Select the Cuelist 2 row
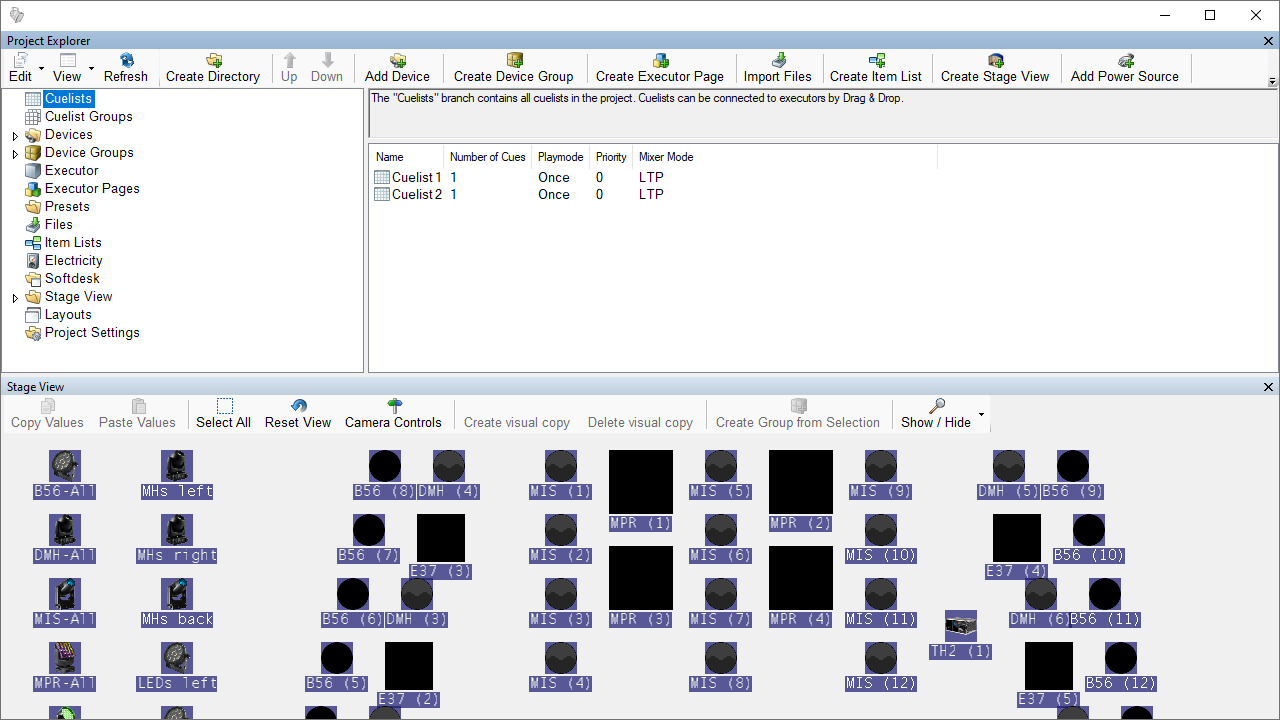Viewport: 1280px width, 720px height. tap(416, 195)
